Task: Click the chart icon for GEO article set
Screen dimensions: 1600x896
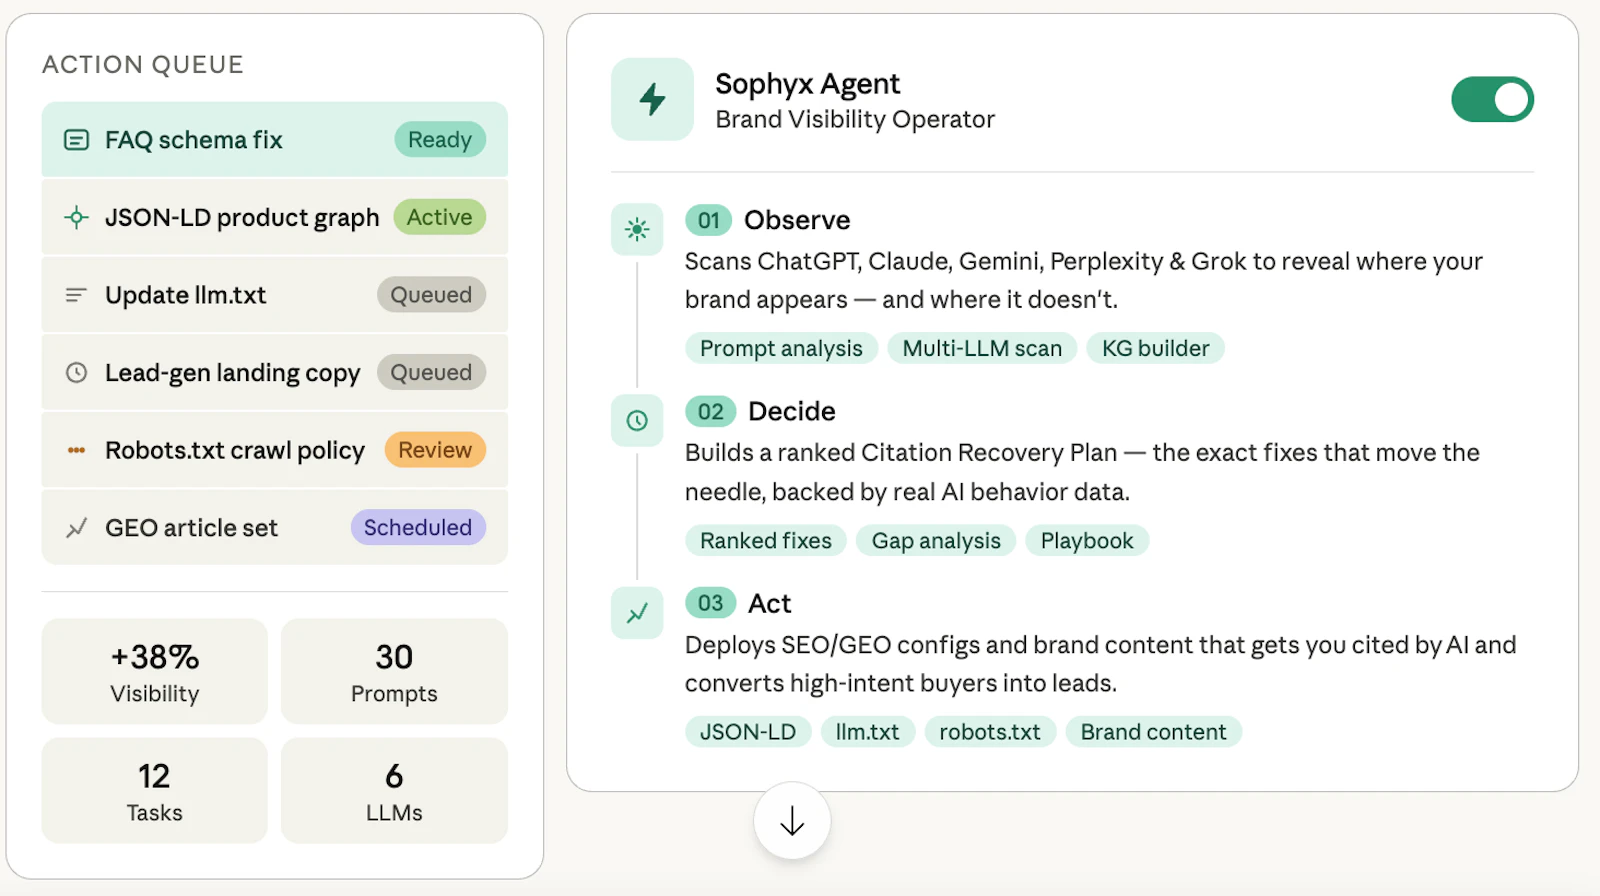Action: tap(76, 528)
